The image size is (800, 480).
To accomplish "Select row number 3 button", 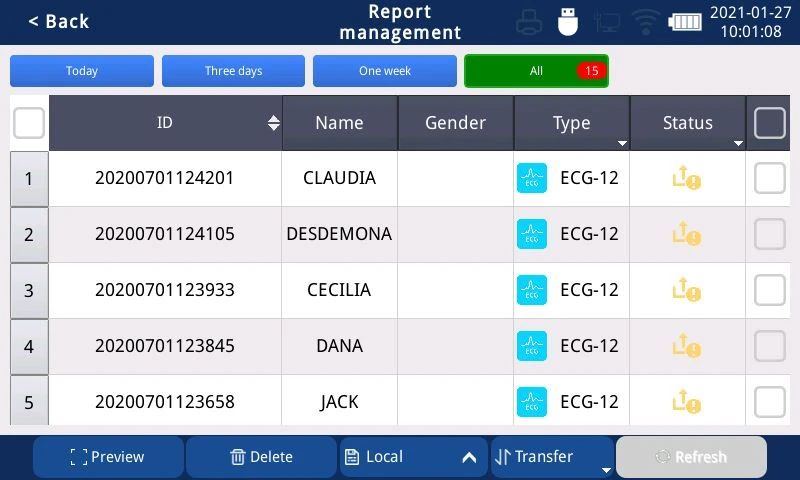I will (x=29, y=291).
